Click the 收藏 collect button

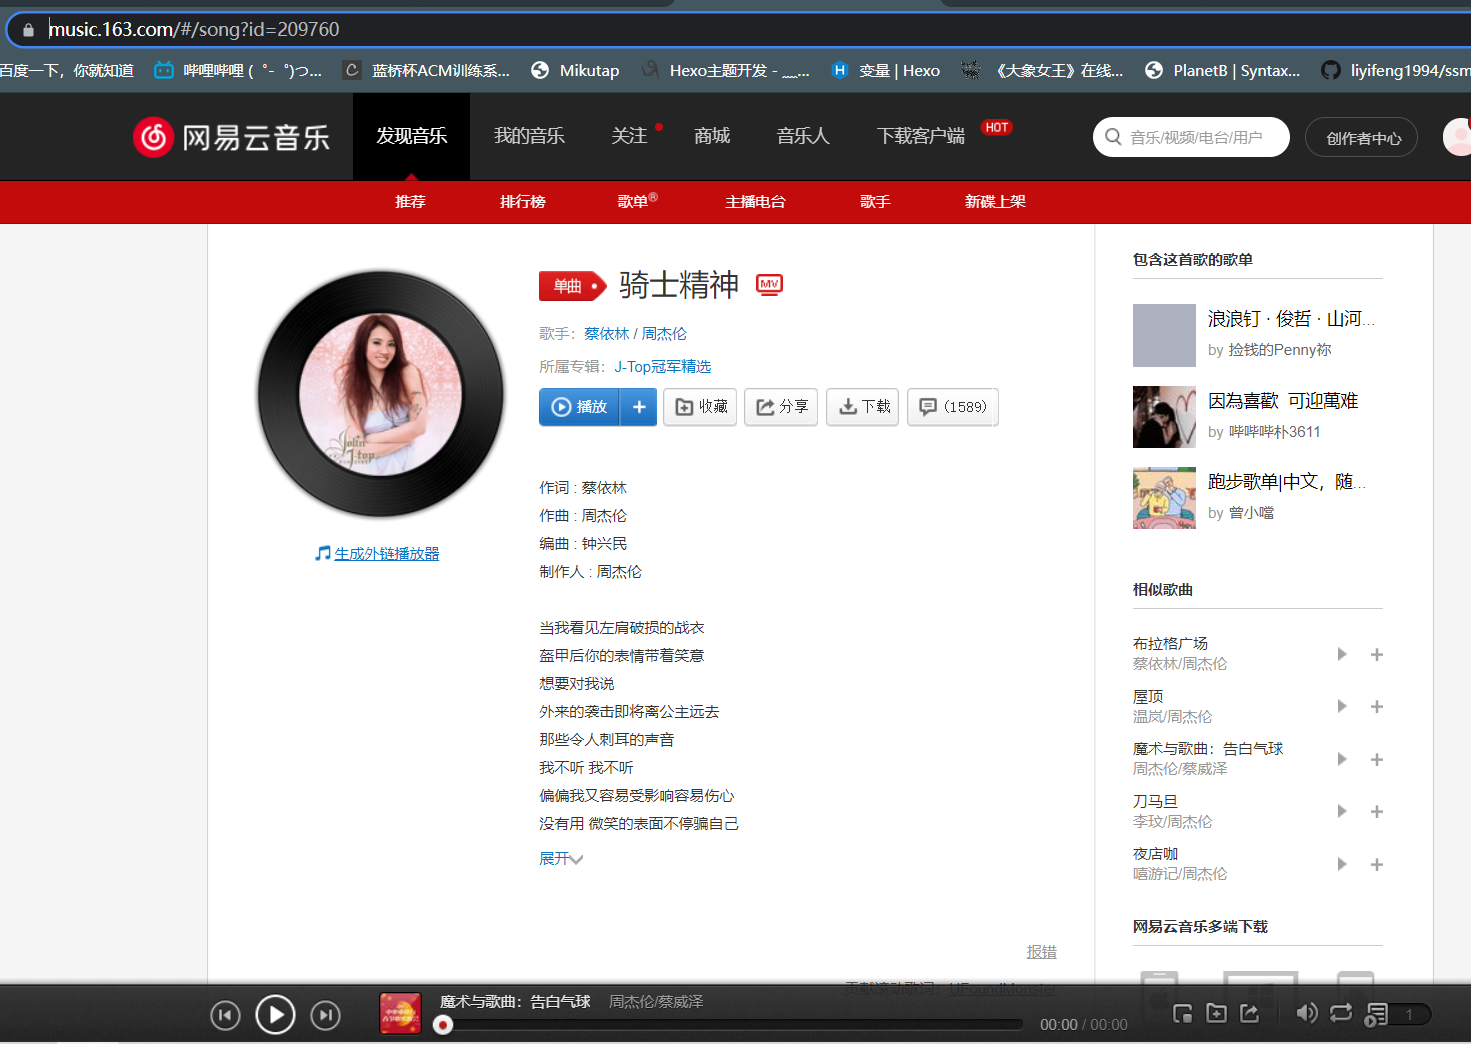[x=701, y=407]
